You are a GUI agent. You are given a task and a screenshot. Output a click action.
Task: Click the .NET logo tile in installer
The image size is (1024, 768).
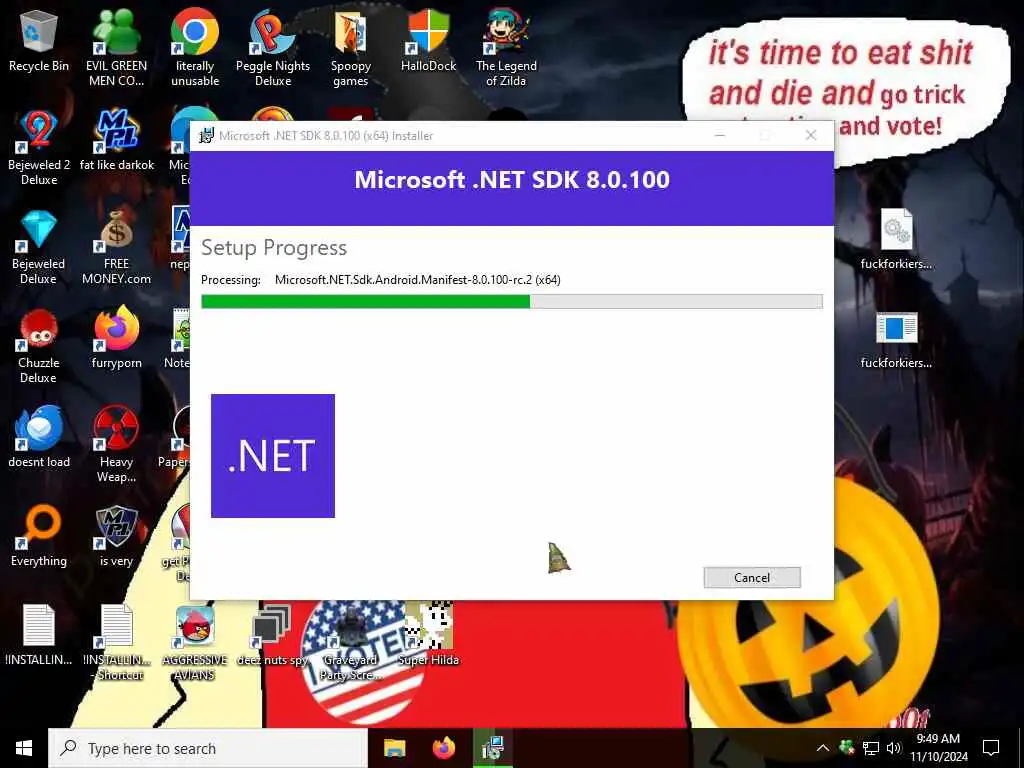(x=273, y=456)
